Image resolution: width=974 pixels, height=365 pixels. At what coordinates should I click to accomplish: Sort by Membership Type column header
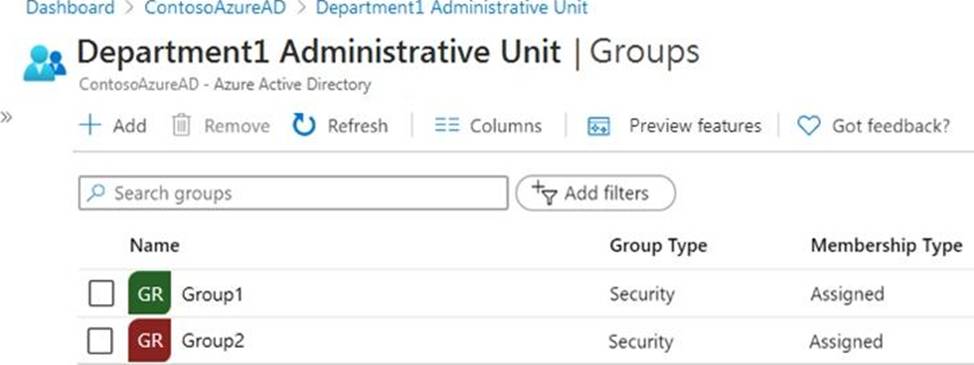coord(886,246)
